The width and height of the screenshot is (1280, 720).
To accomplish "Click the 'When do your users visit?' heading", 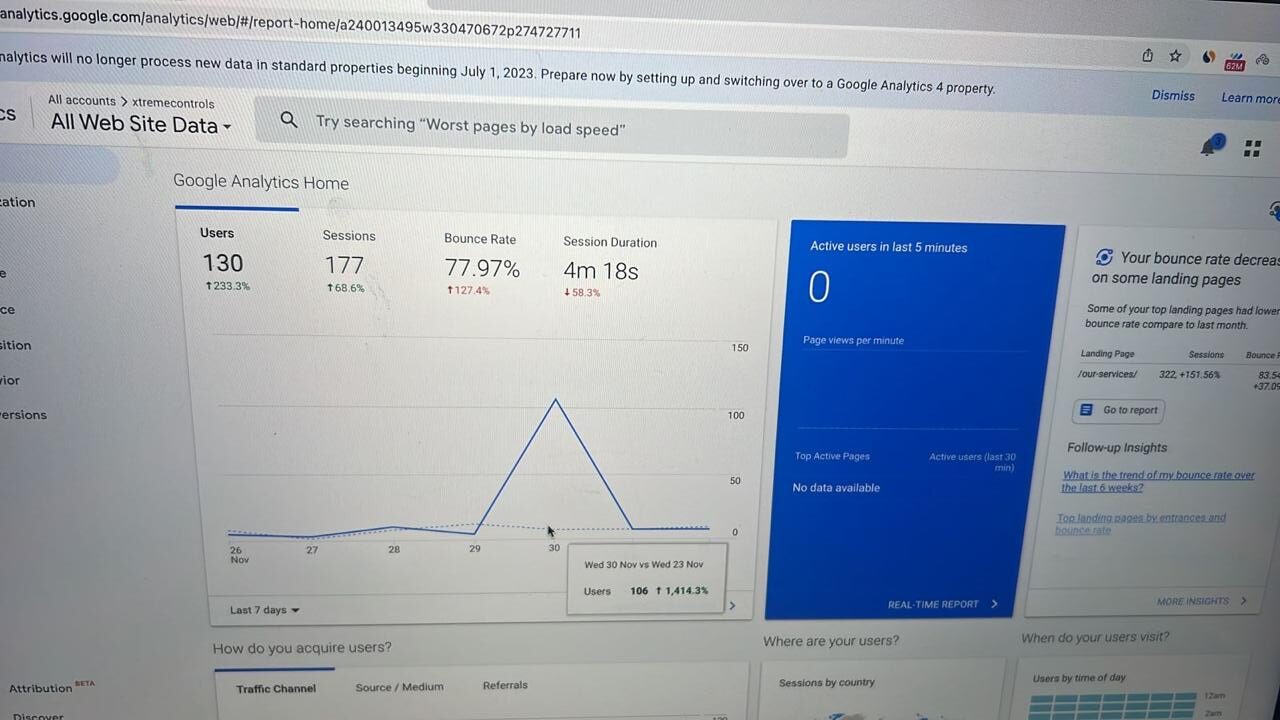I will click(1095, 637).
